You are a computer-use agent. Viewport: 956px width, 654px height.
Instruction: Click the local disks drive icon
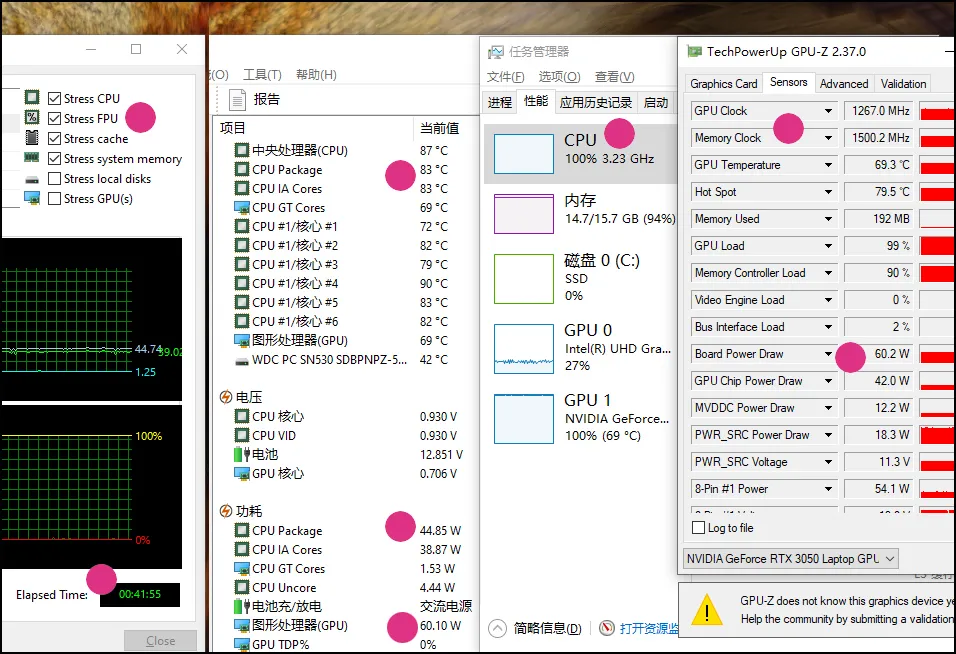coord(32,179)
